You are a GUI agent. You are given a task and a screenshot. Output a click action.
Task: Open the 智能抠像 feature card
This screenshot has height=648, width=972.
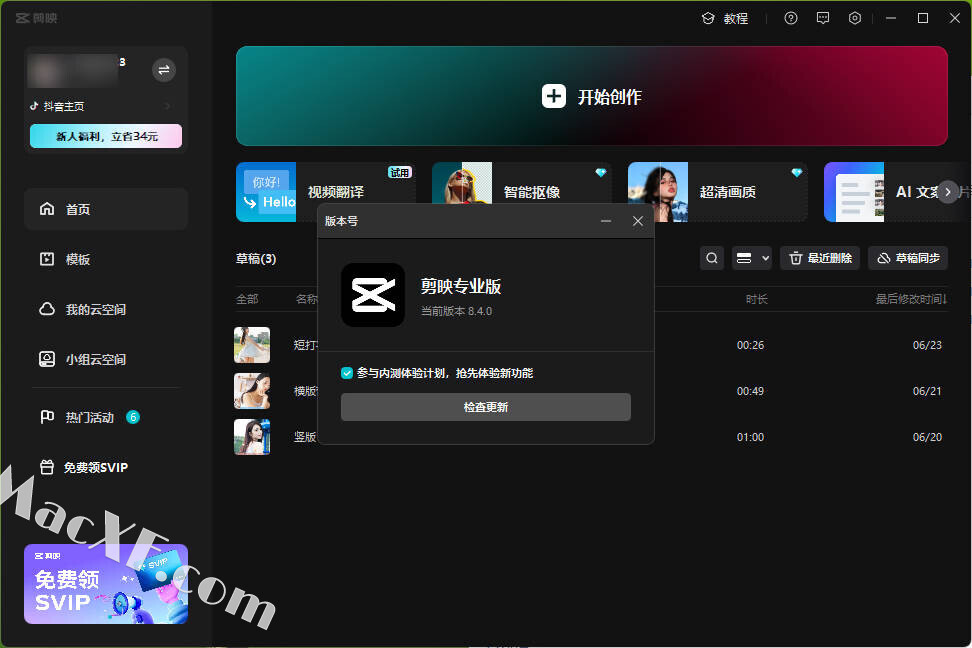tap(521, 192)
